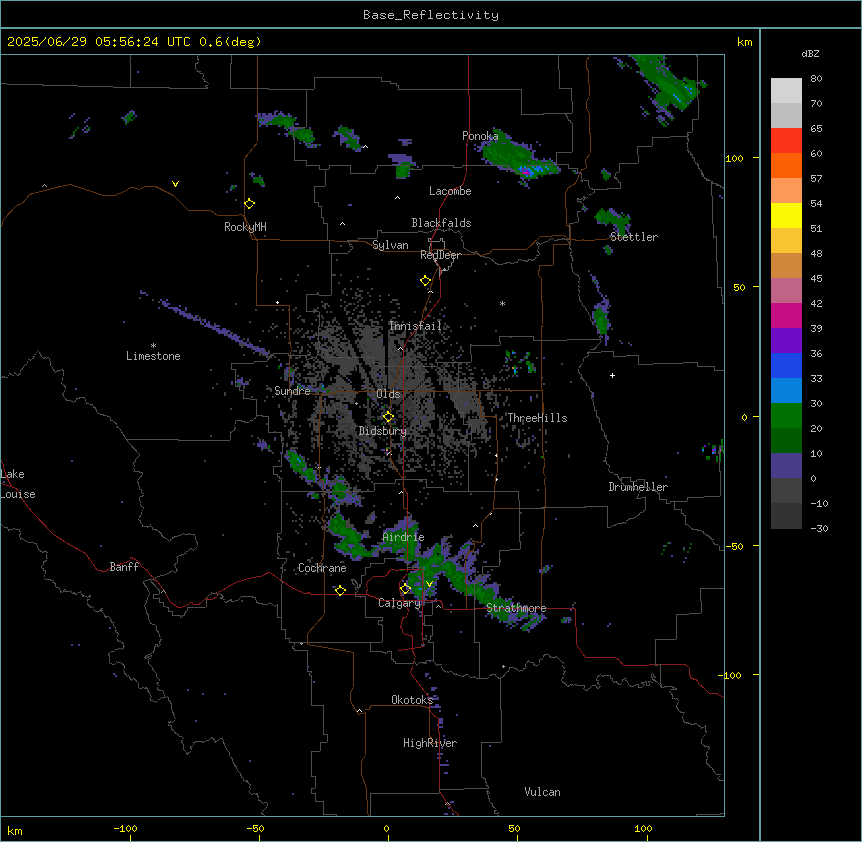This screenshot has width=862, height=842.
Task: Click the Strathmore label
Action: (x=516, y=608)
